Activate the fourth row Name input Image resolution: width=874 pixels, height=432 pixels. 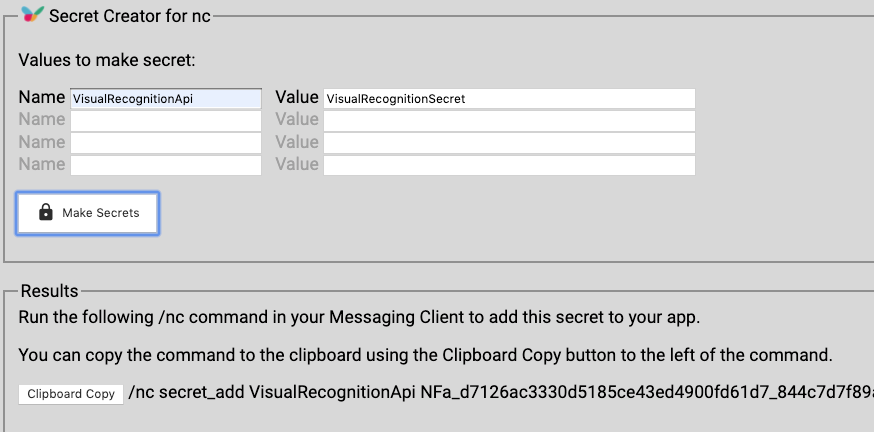point(165,164)
